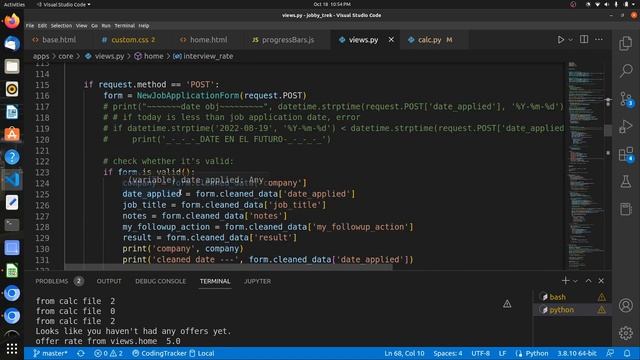The height and width of the screenshot is (360, 640).
Task: Create a new terminal with plus icon
Action: click(565, 281)
